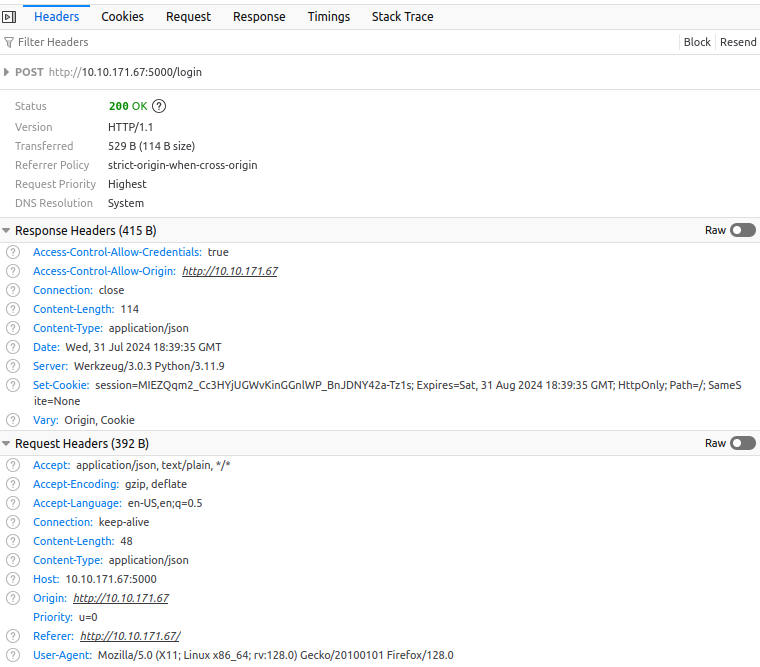Viewport: 760px width, 667px height.
Task: Click help icon beside Set-Cookie header
Action: pyautogui.click(x=13, y=385)
